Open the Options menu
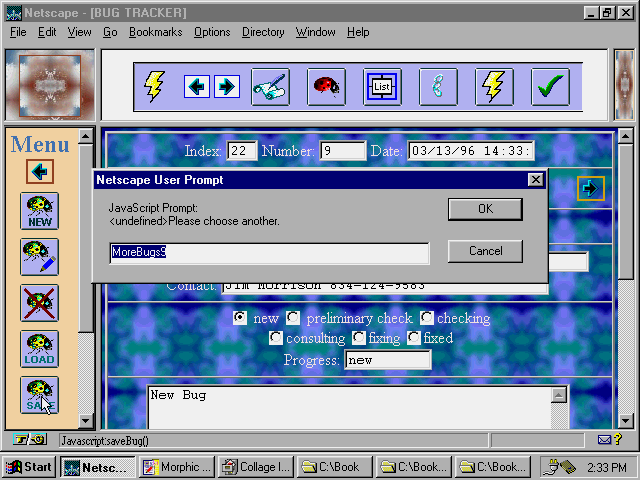 tap(212, 32)
